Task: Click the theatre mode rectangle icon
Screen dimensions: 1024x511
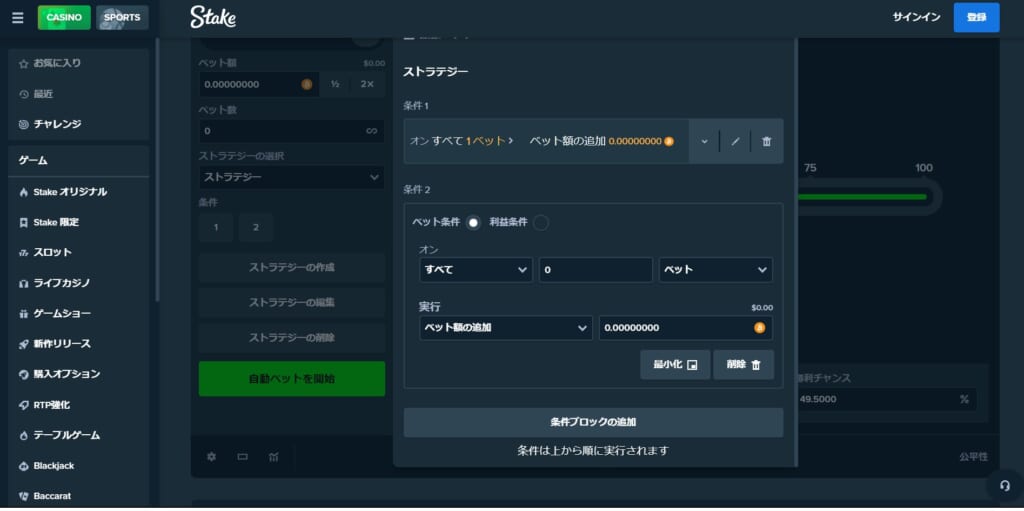Action: tap(242, 457)
